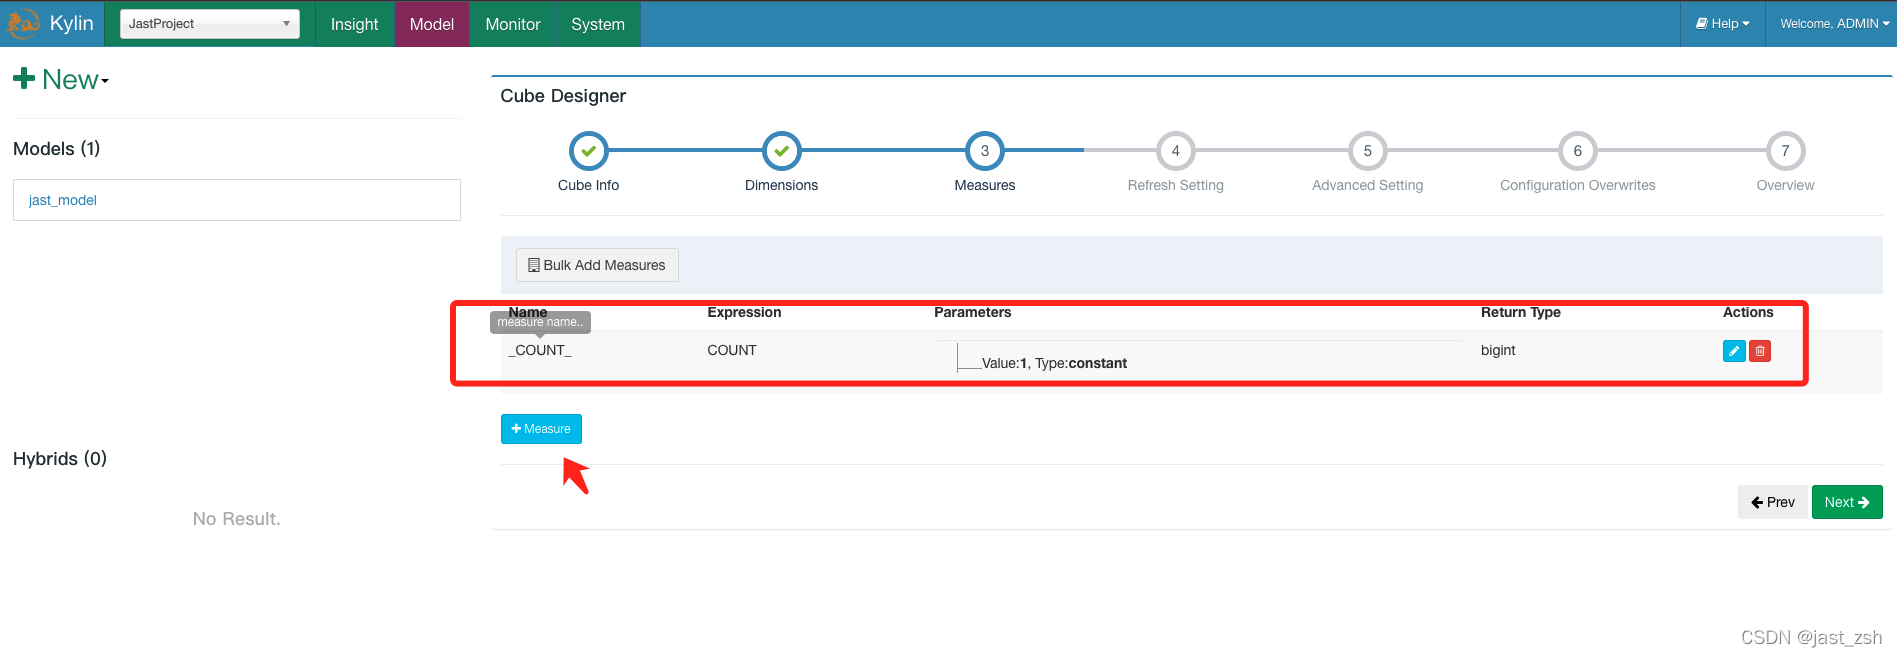Select step 3 Measures circle
1897x657 pixels.
(x=985, y=151)
